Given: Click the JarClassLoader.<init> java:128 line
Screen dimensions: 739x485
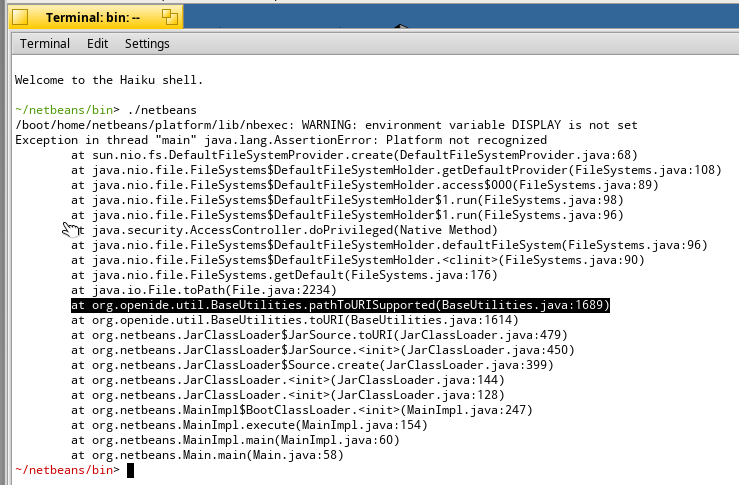Looking at the screenshot, I should coord(288,396).
